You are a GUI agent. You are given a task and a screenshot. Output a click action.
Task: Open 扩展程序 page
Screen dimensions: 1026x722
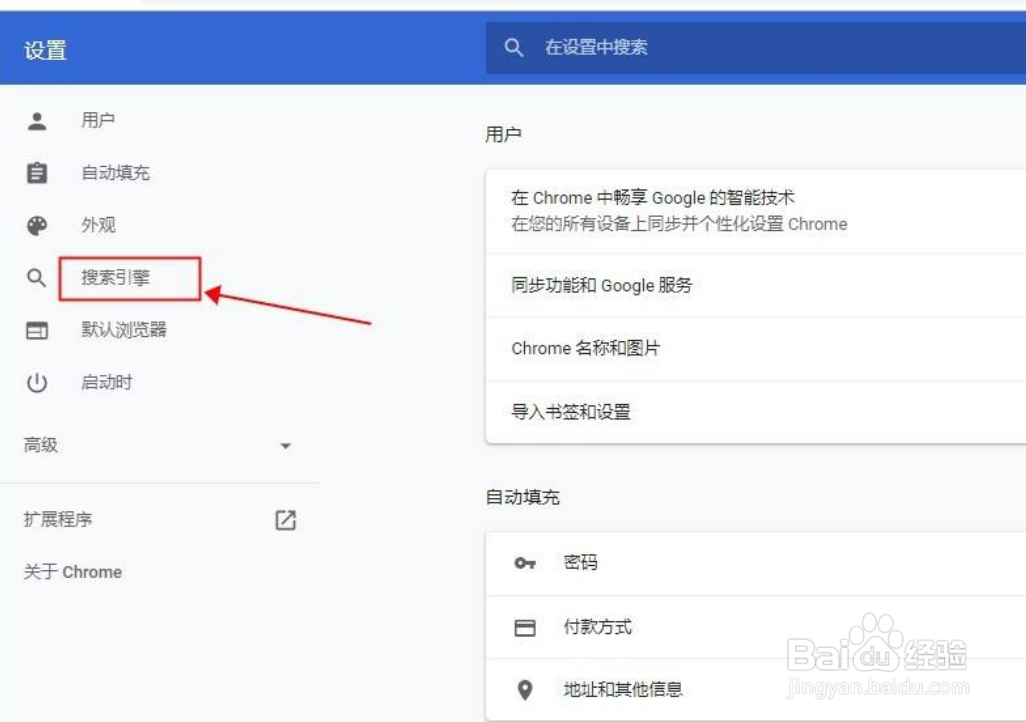click(58, 520)
